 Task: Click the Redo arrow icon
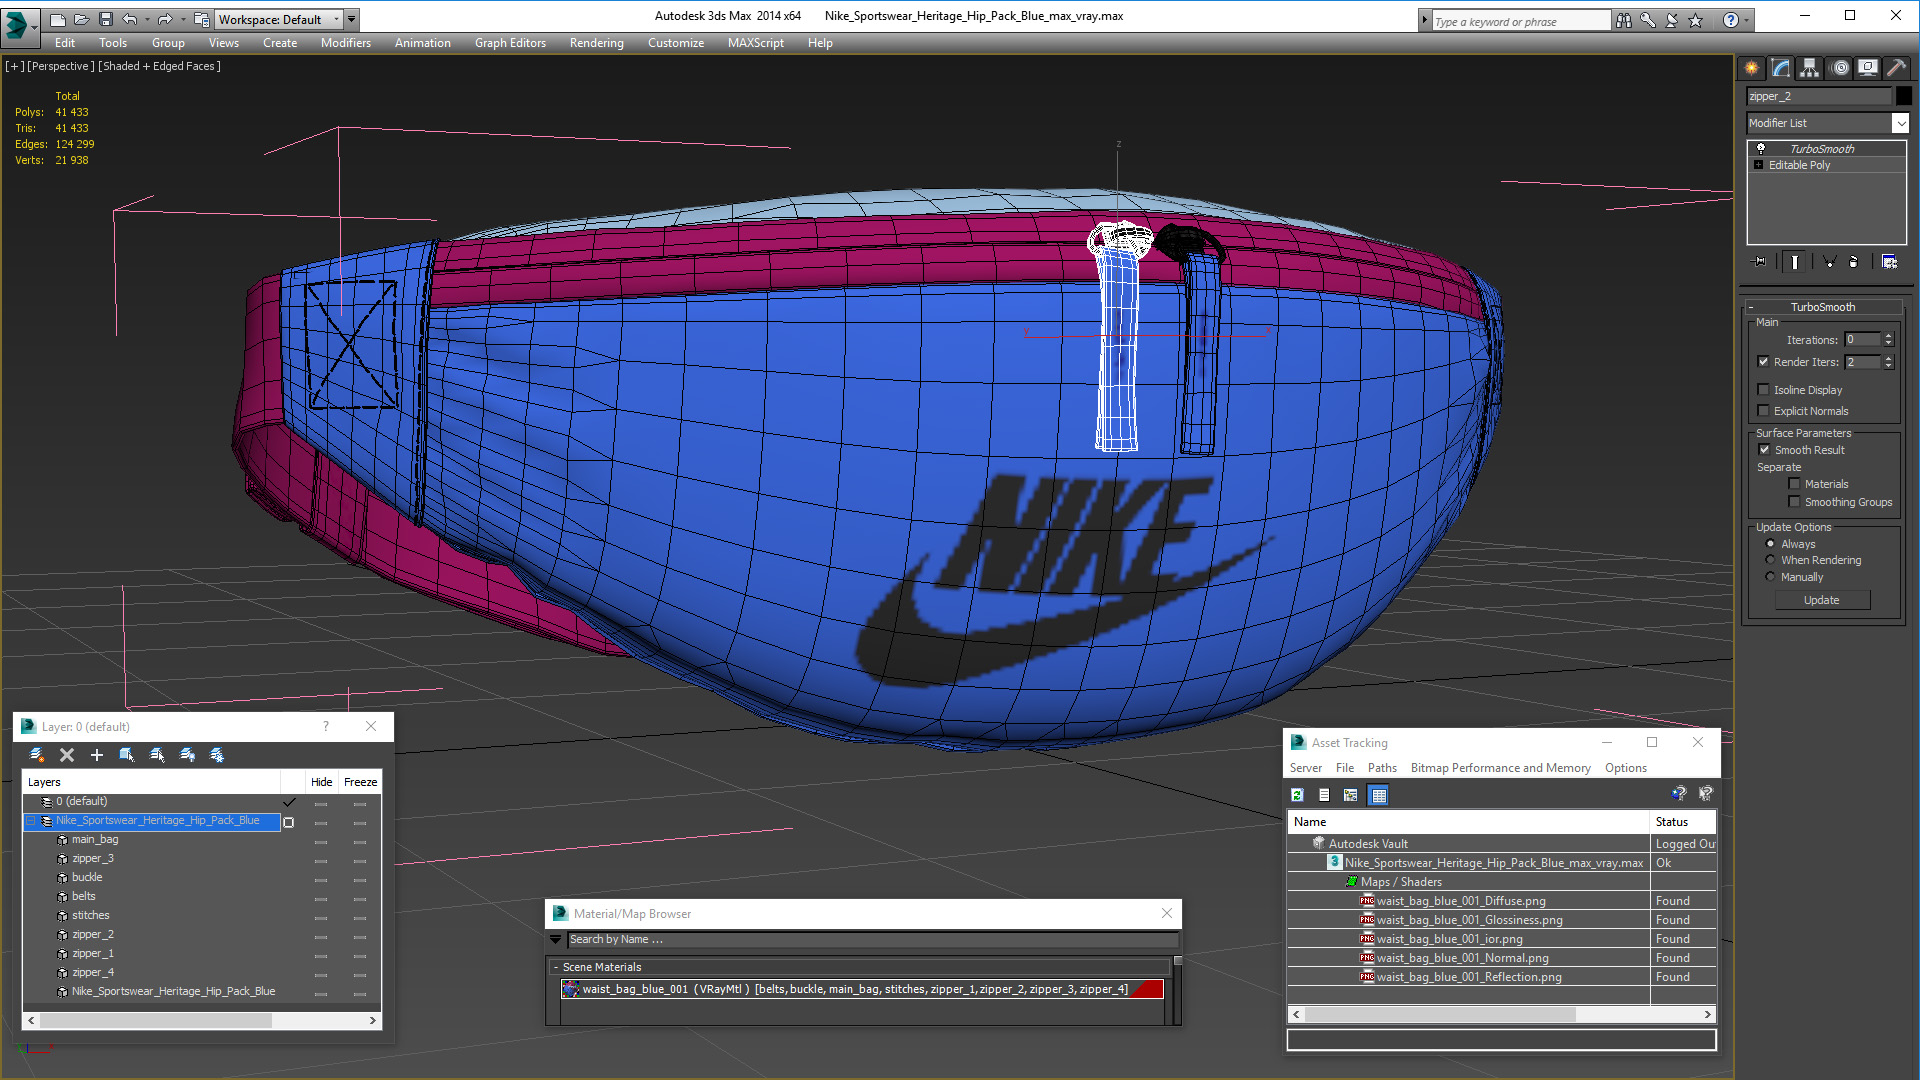(x=165, y=19)
